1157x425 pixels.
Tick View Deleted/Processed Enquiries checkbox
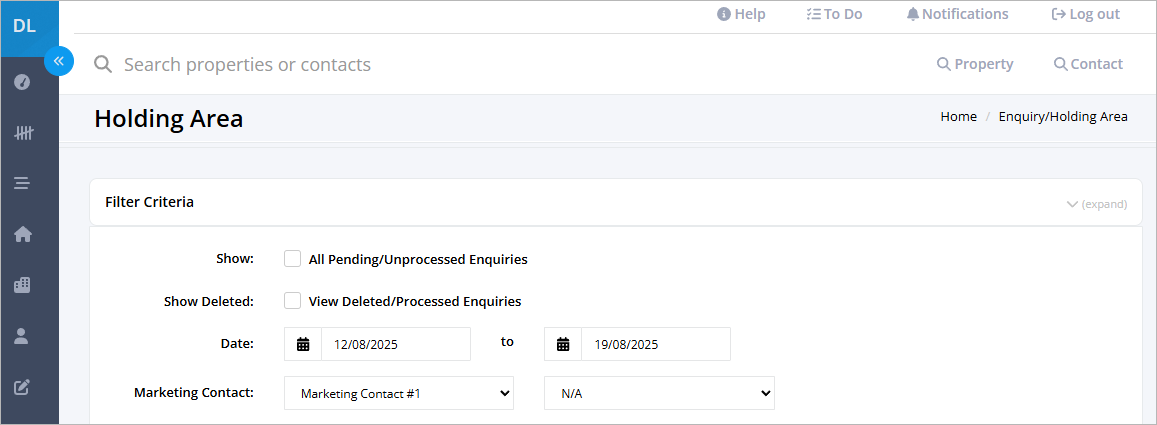tap(293, 301)
